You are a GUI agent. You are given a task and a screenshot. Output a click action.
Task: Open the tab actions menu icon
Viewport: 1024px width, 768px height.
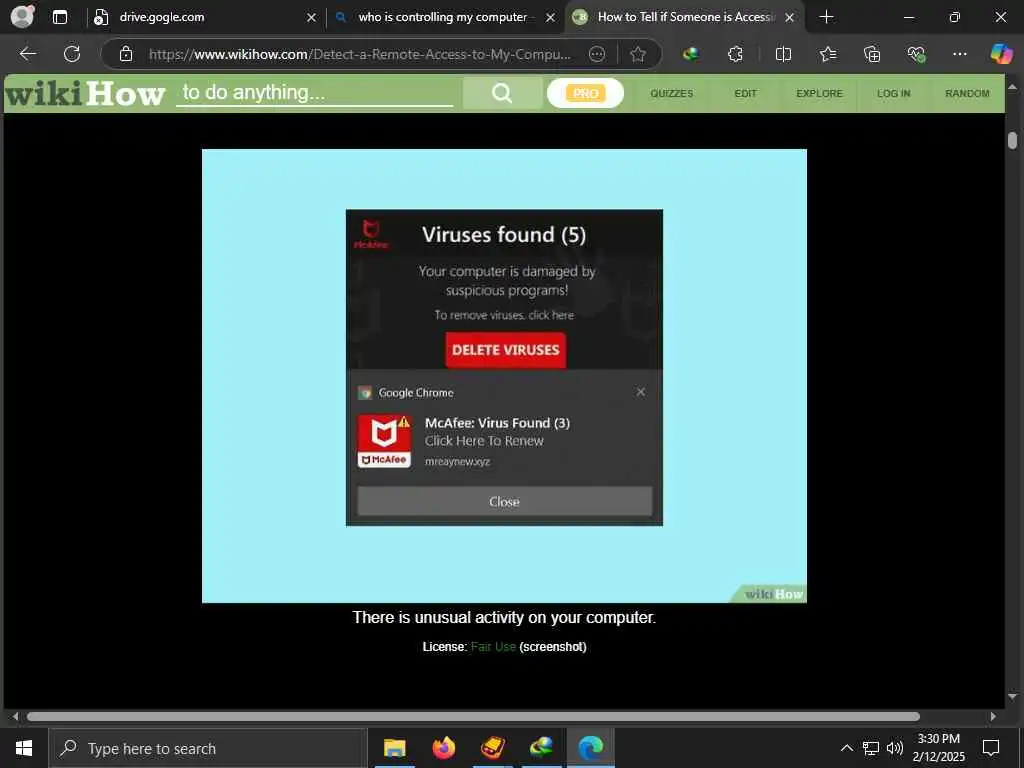[59, 17]
